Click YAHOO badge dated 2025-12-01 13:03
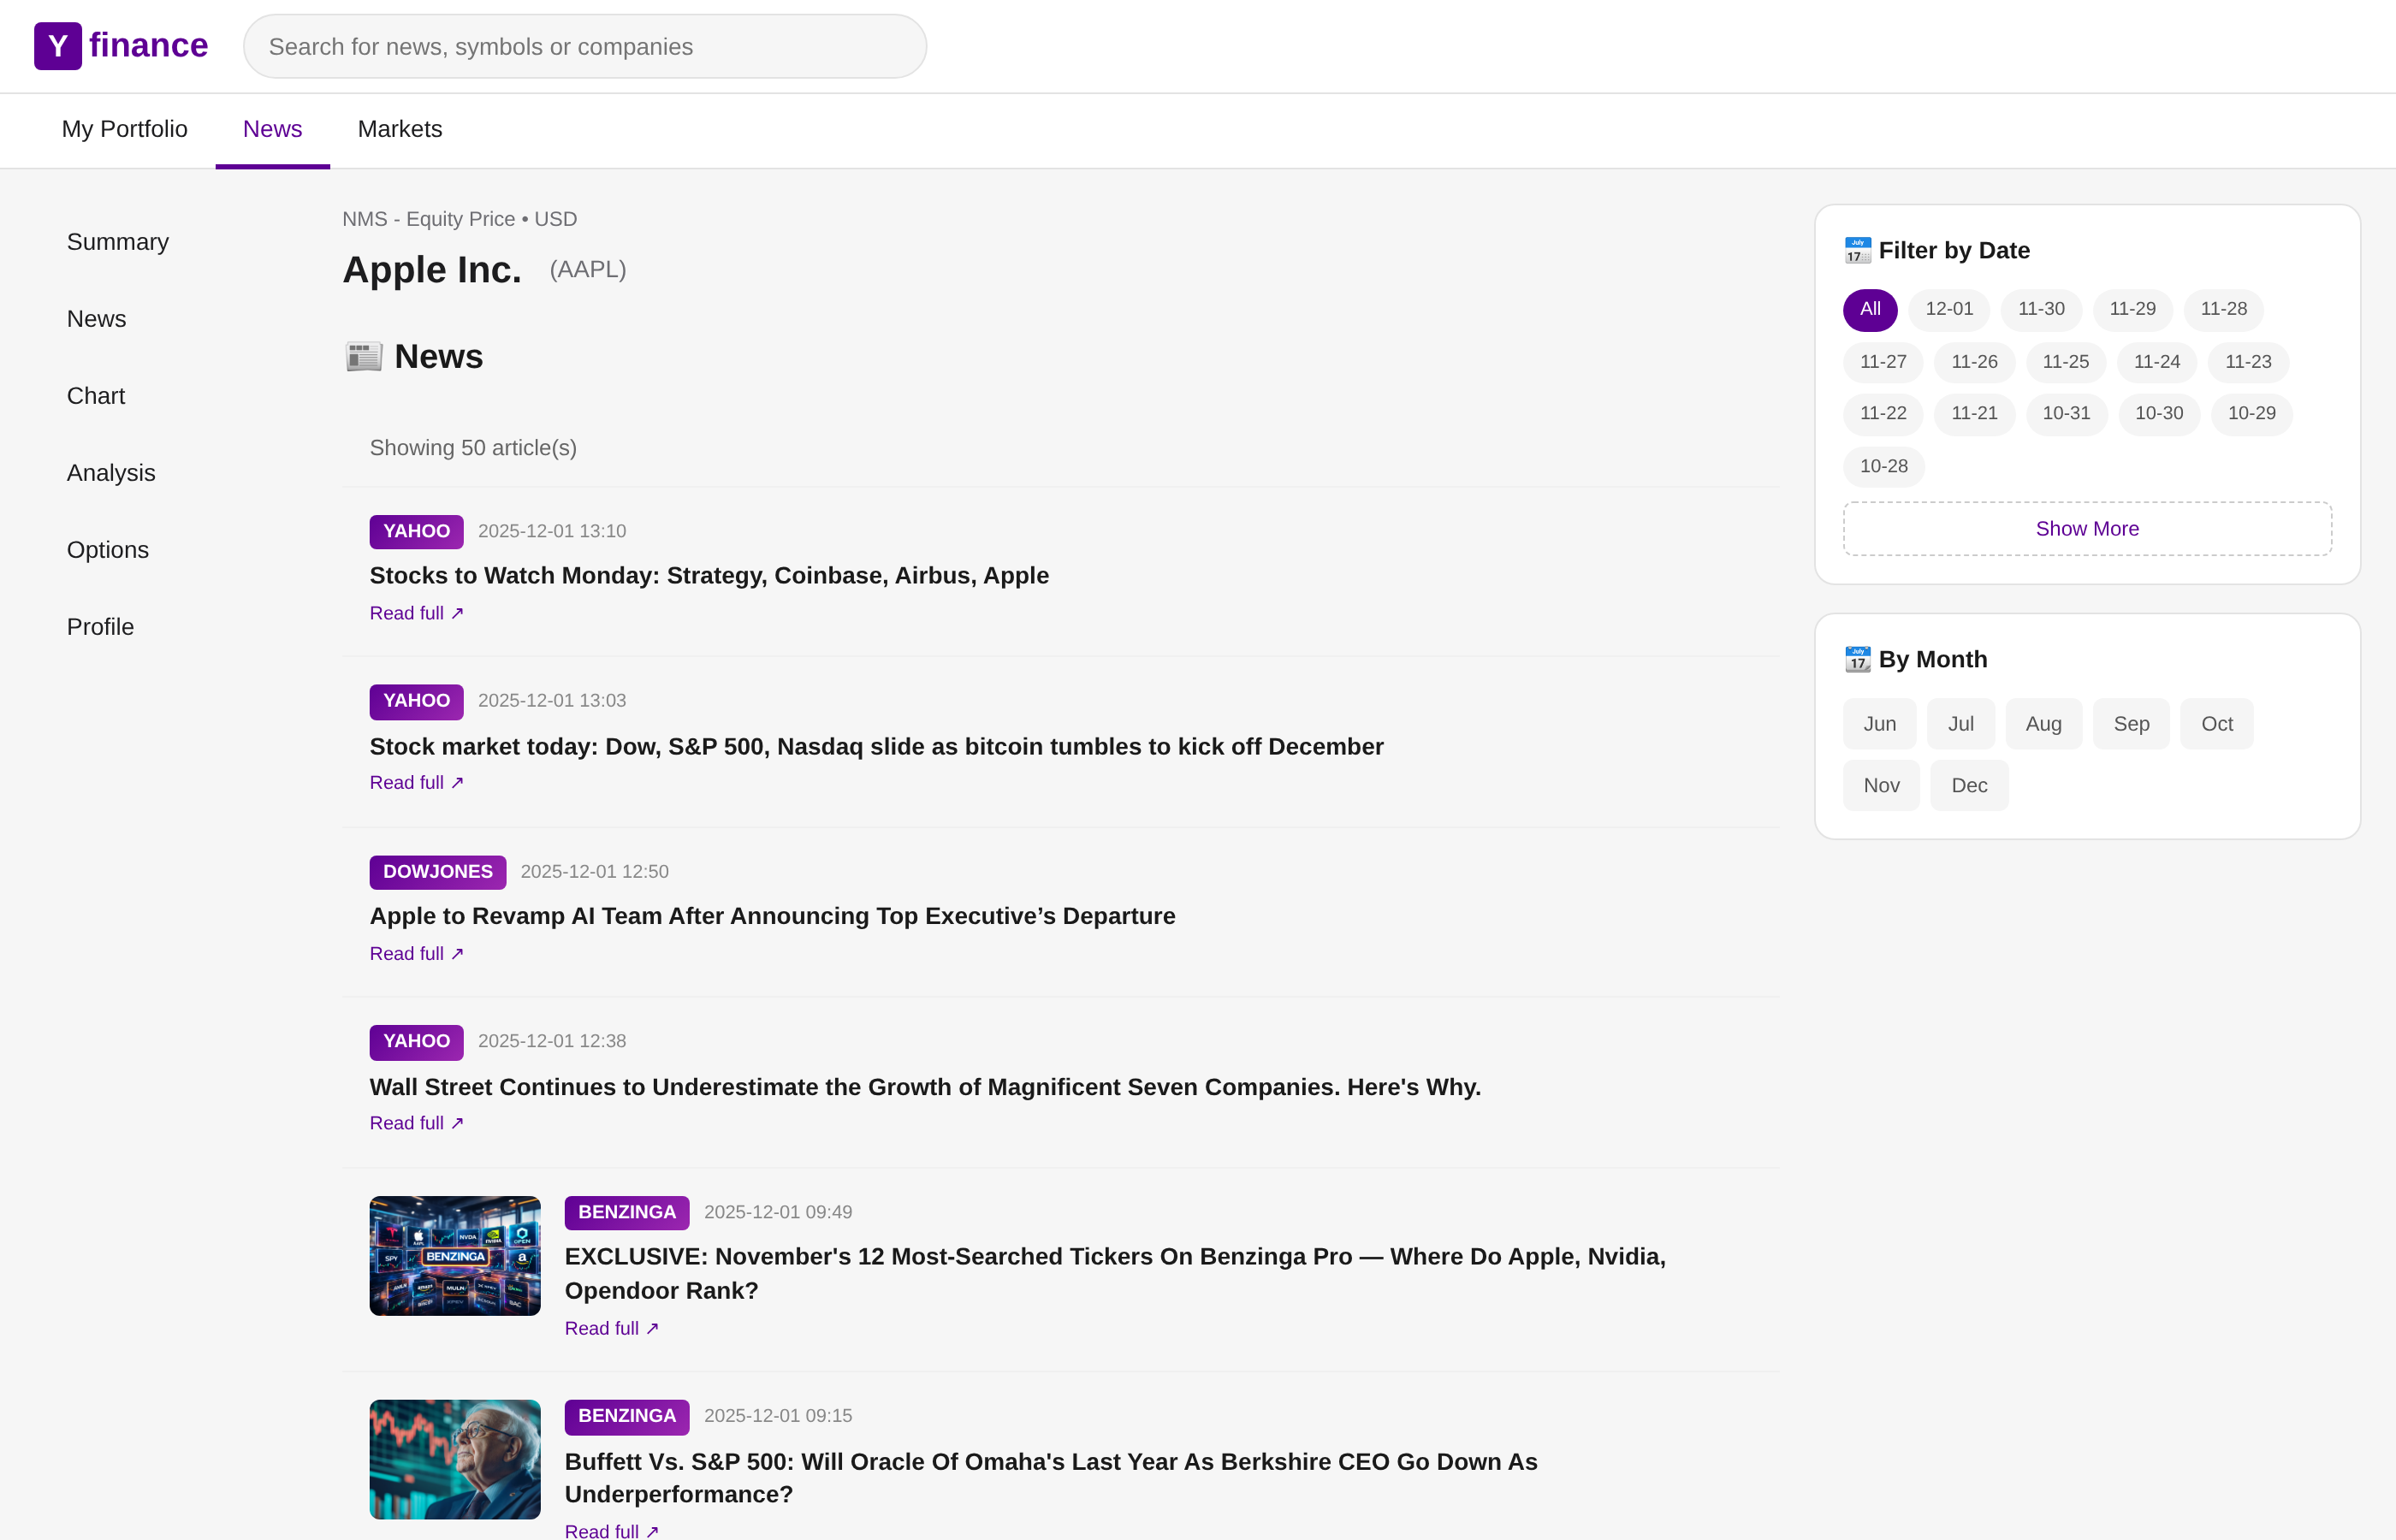2396x1540 pixels. 416,701
